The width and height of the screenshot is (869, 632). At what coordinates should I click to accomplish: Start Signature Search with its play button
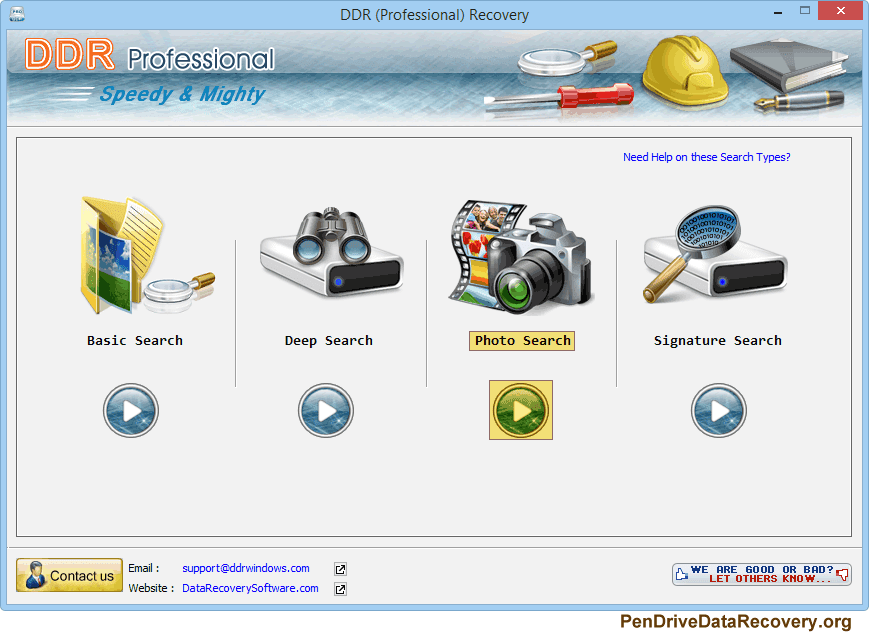click(x=719, y=411)
